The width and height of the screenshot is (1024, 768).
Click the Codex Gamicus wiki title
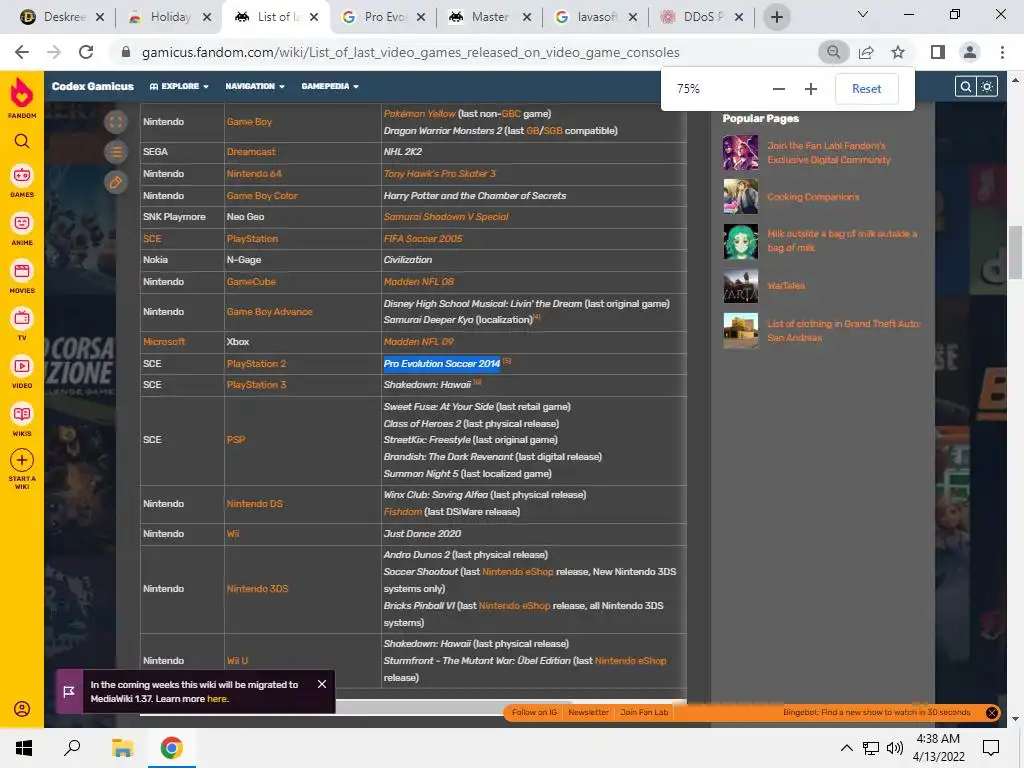[93, 86]
